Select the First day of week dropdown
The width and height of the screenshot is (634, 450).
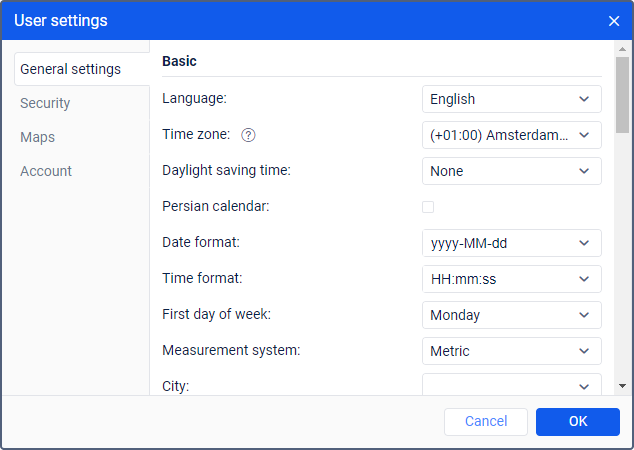pos(511,315)
